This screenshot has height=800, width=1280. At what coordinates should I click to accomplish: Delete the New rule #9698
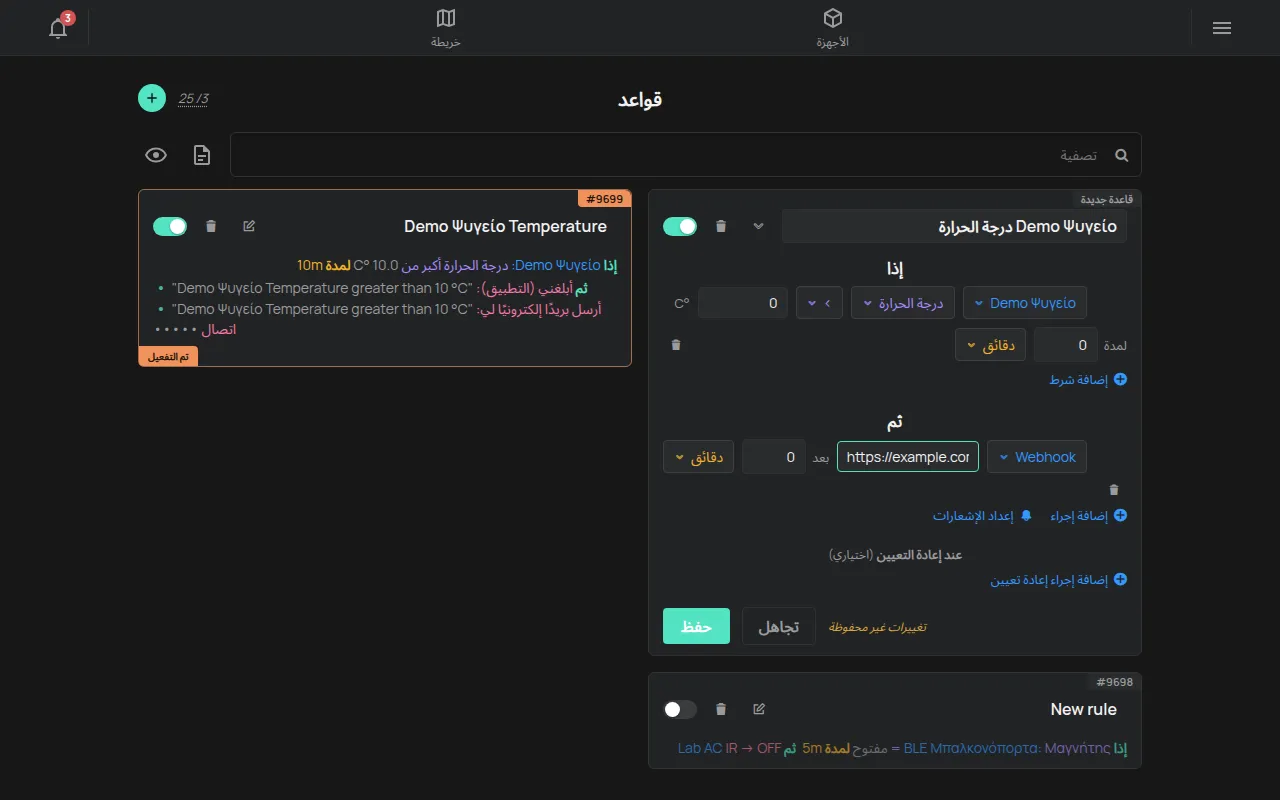tap(721, 709)
